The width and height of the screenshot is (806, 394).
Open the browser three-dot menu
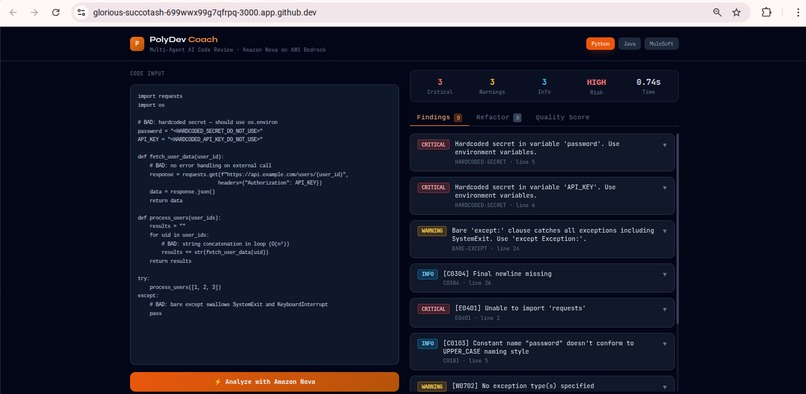[x=797, y=12]
